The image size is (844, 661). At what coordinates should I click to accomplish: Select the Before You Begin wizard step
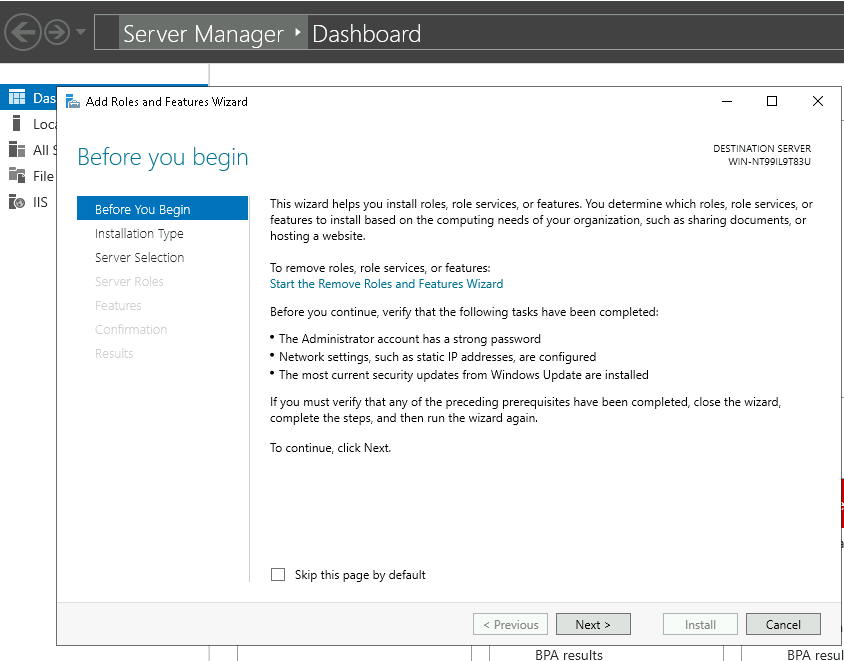click(163, 208)
